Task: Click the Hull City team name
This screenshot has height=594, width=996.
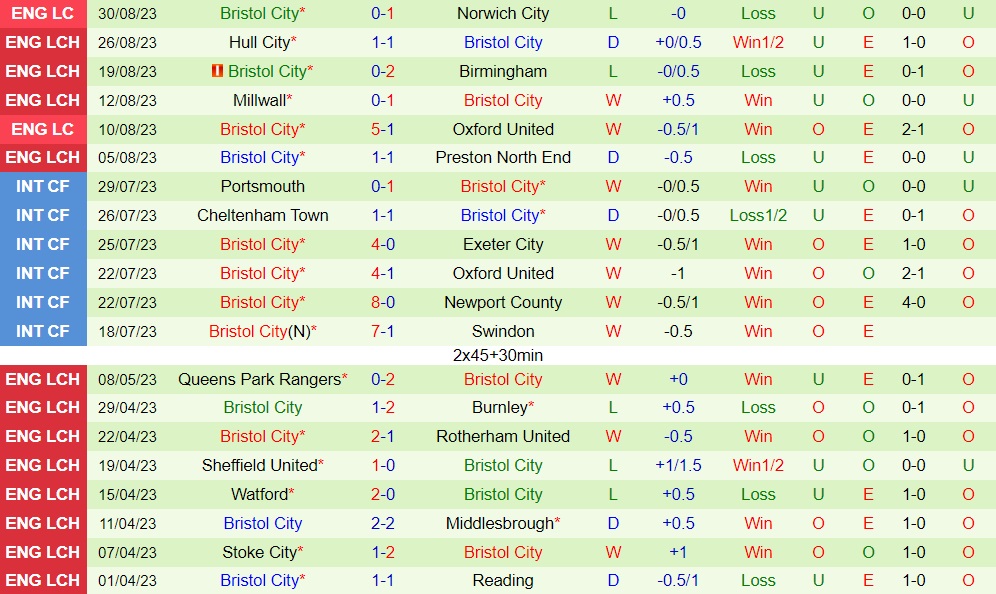Action: point(259,43)
